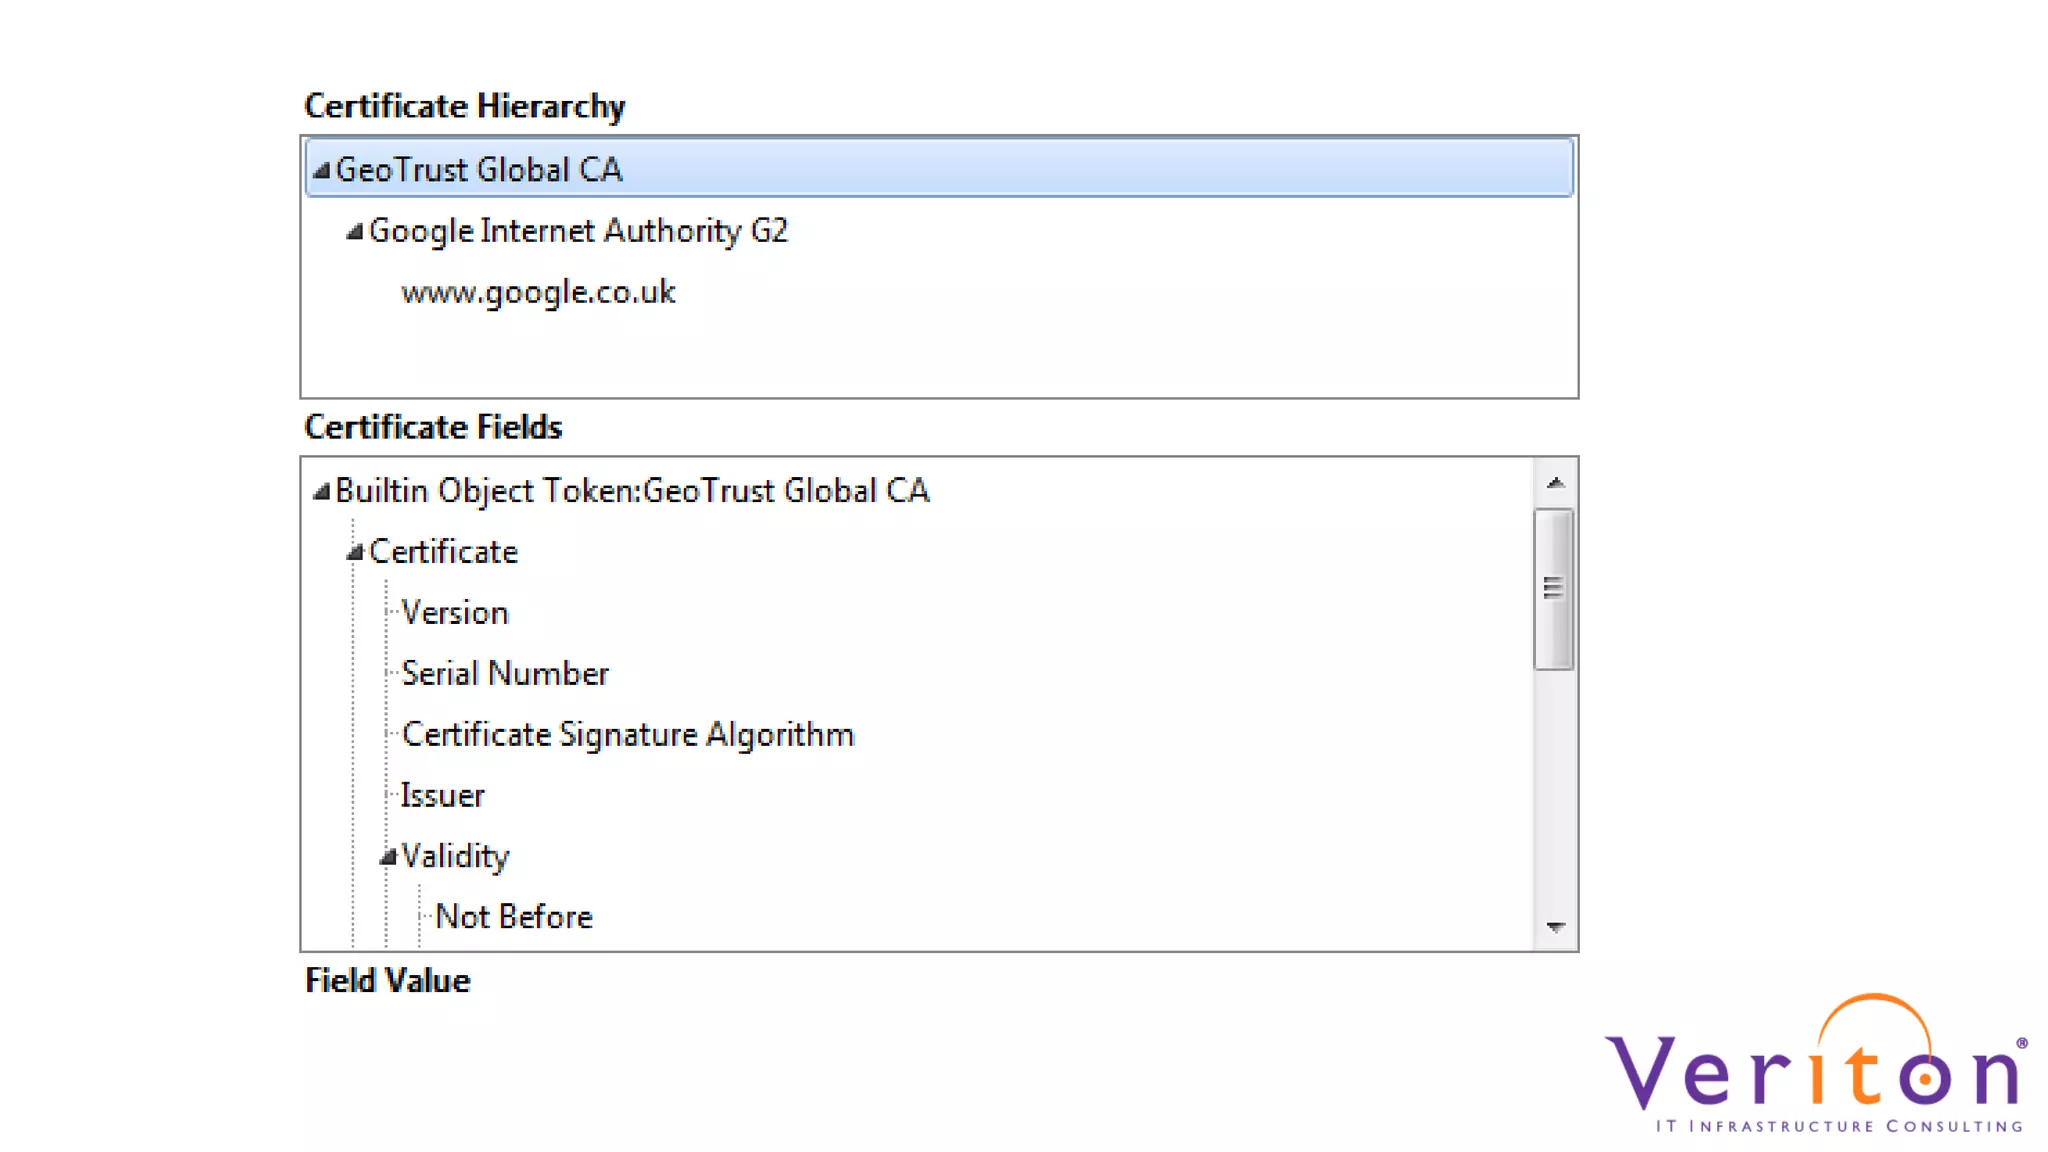
Task: Select the Issuer field
Action: (442, 796)
